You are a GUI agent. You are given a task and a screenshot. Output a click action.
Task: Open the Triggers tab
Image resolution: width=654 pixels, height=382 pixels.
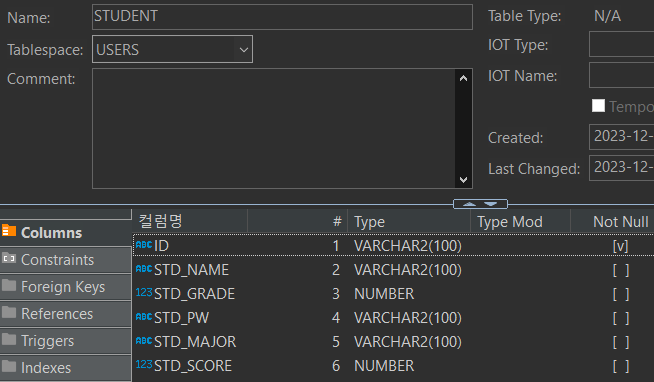coord(65,341)
